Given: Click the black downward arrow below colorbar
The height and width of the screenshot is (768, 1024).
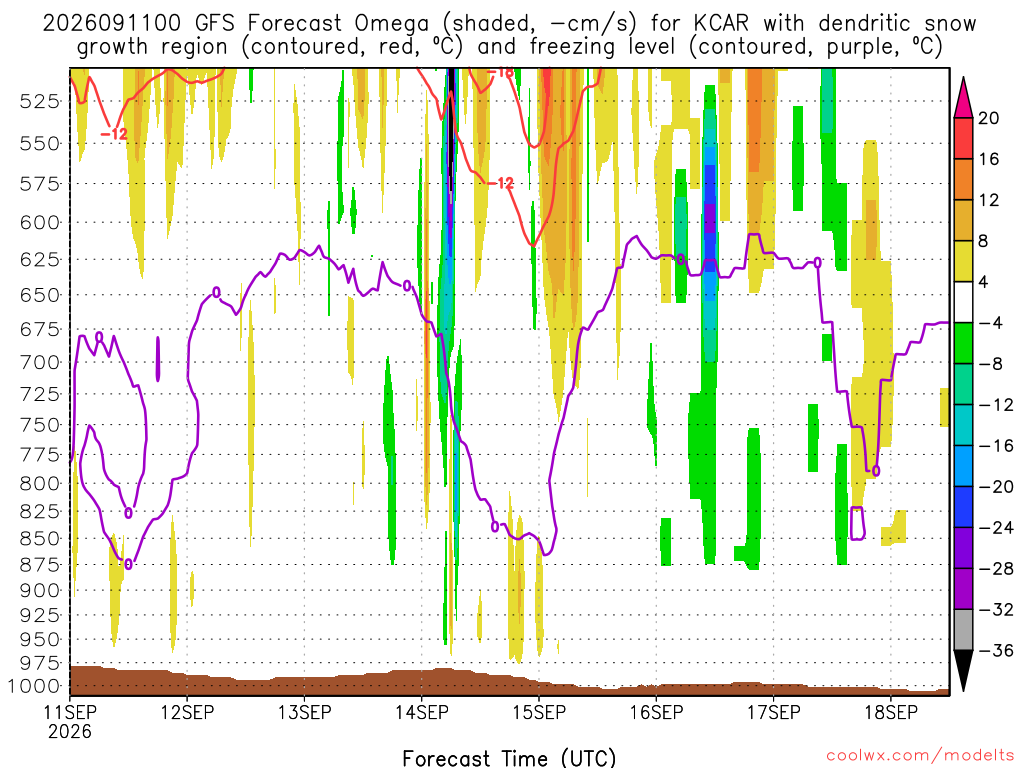Looking at the screenshot, I should coord(963,671).
